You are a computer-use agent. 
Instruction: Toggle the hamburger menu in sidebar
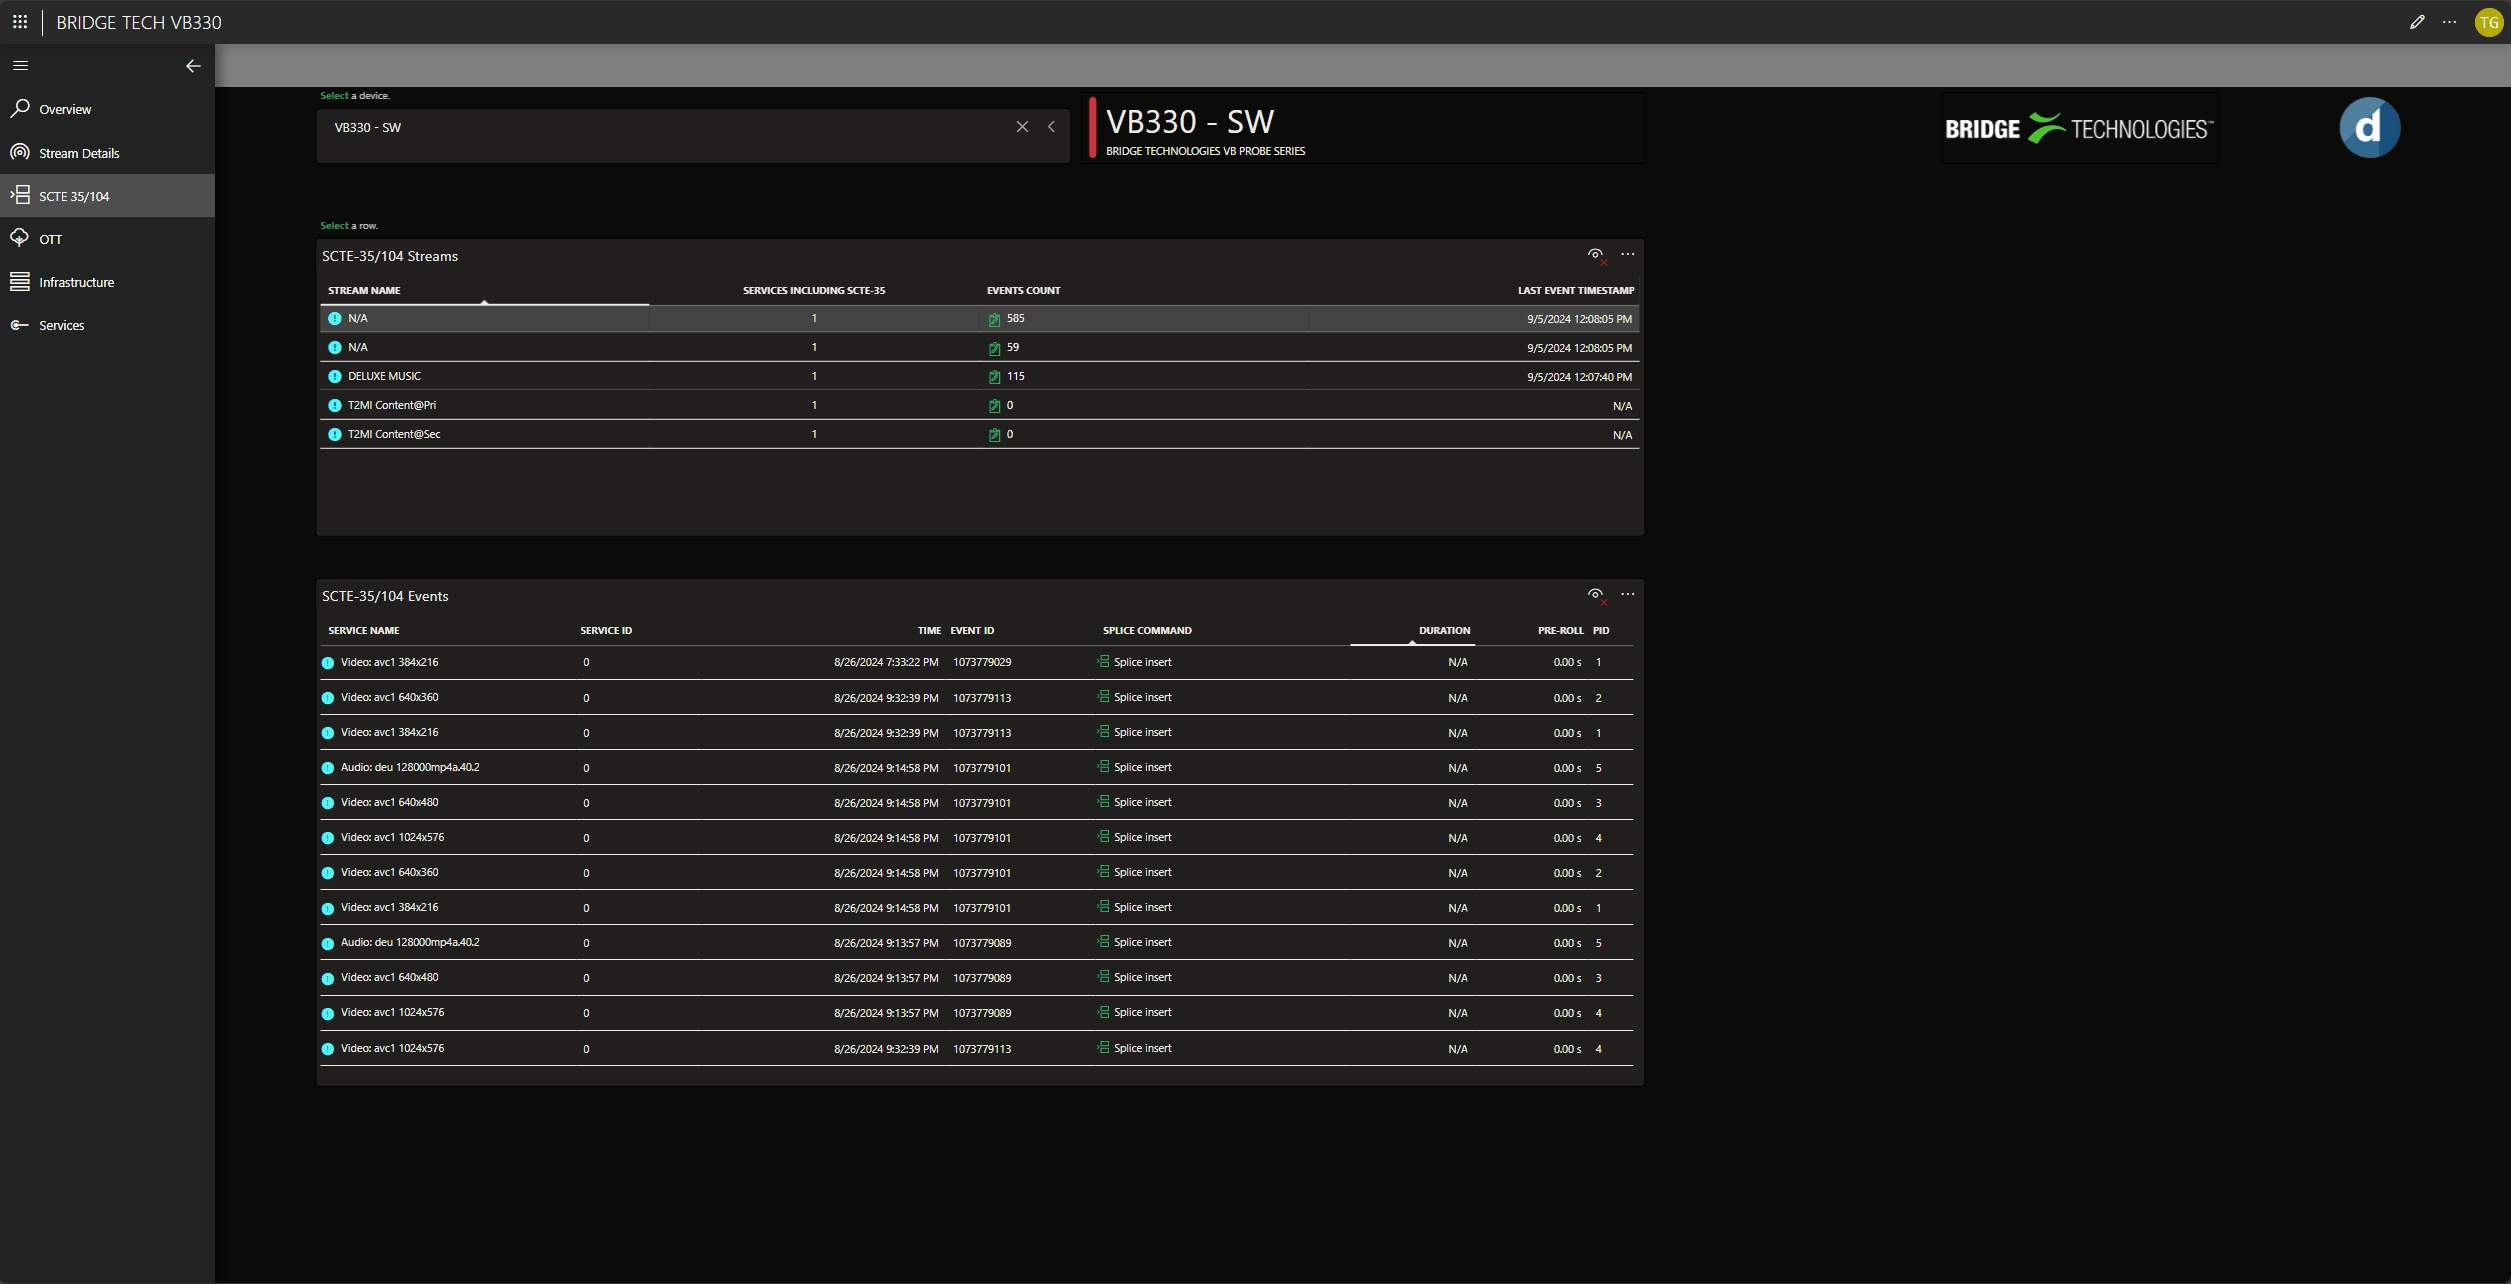(x=20, y=65)
